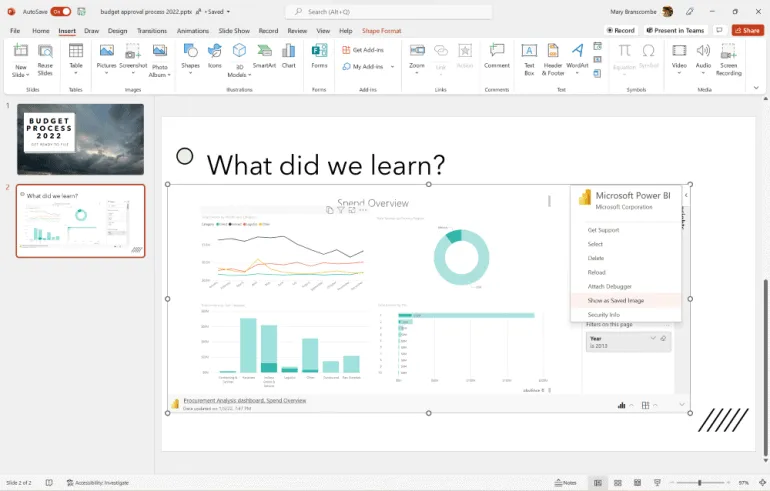Start Screen Recording

[x=729, y=60]
